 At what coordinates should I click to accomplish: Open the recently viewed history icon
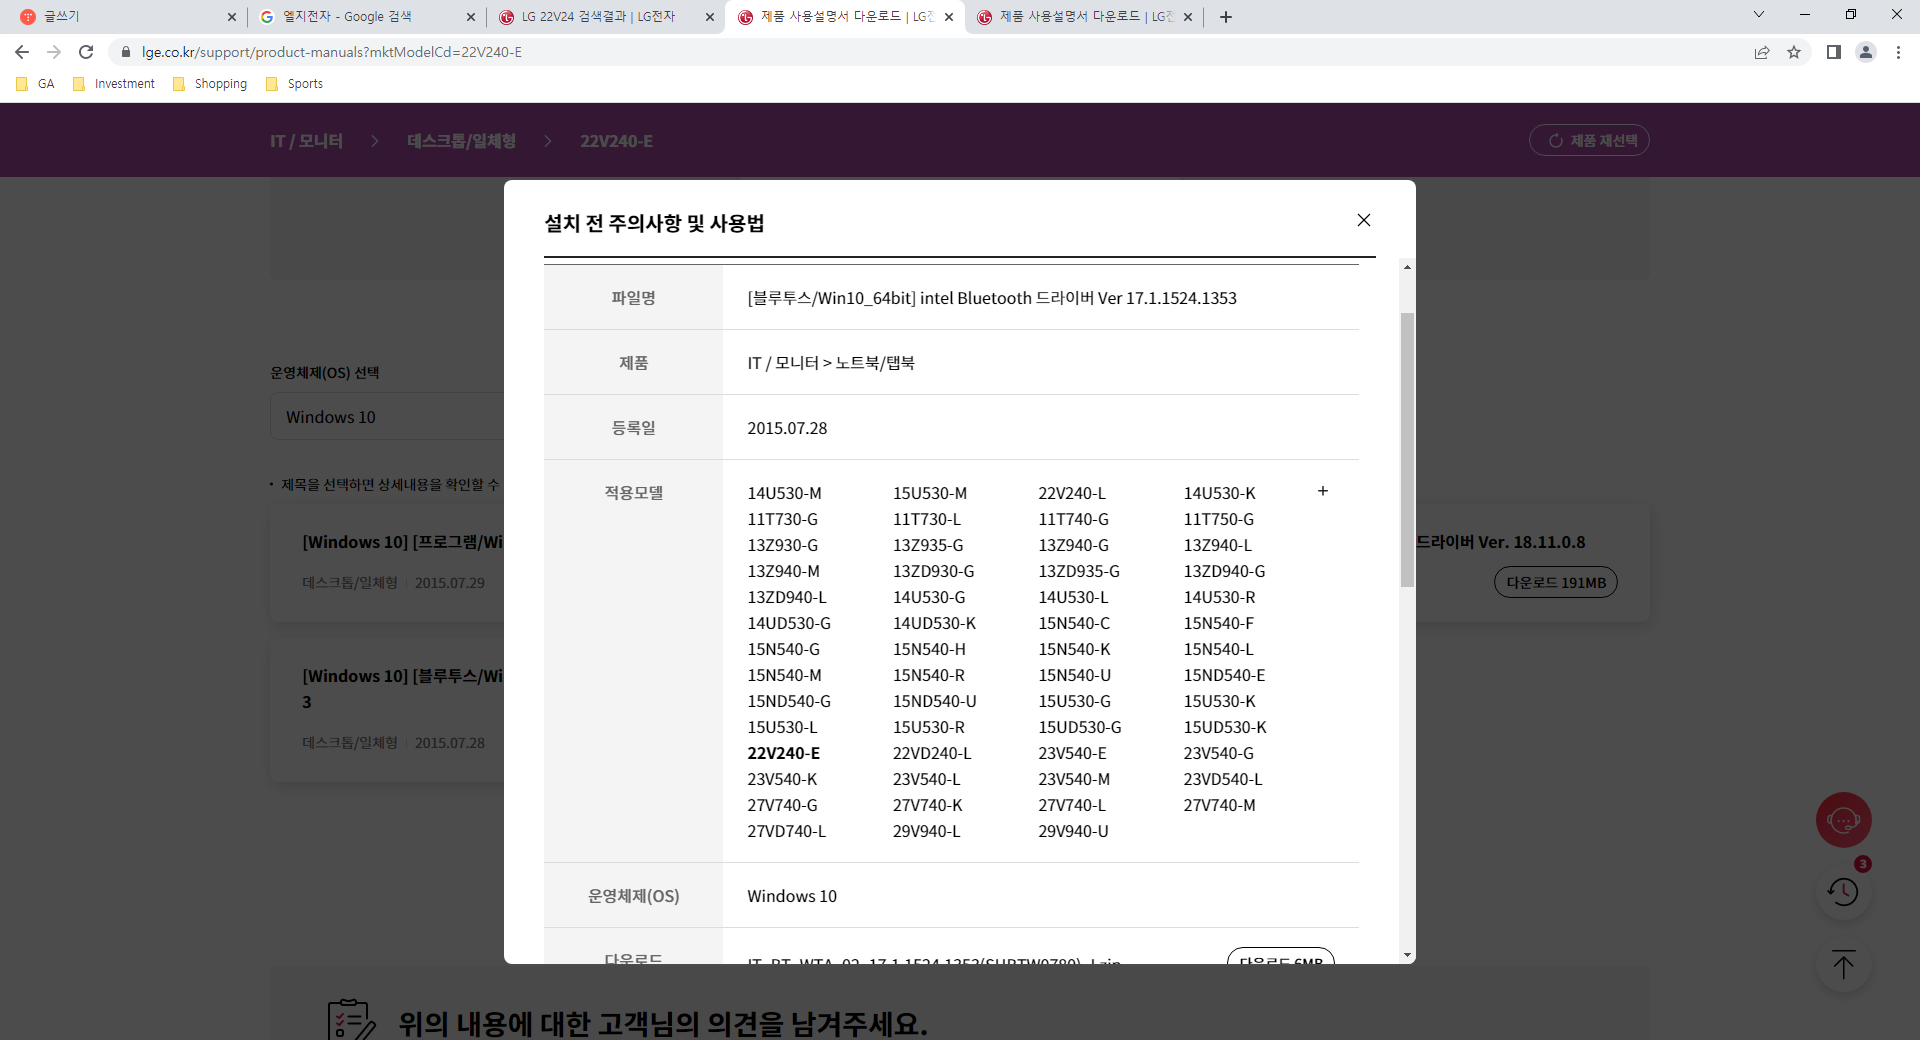click(x=1843, y=891)
